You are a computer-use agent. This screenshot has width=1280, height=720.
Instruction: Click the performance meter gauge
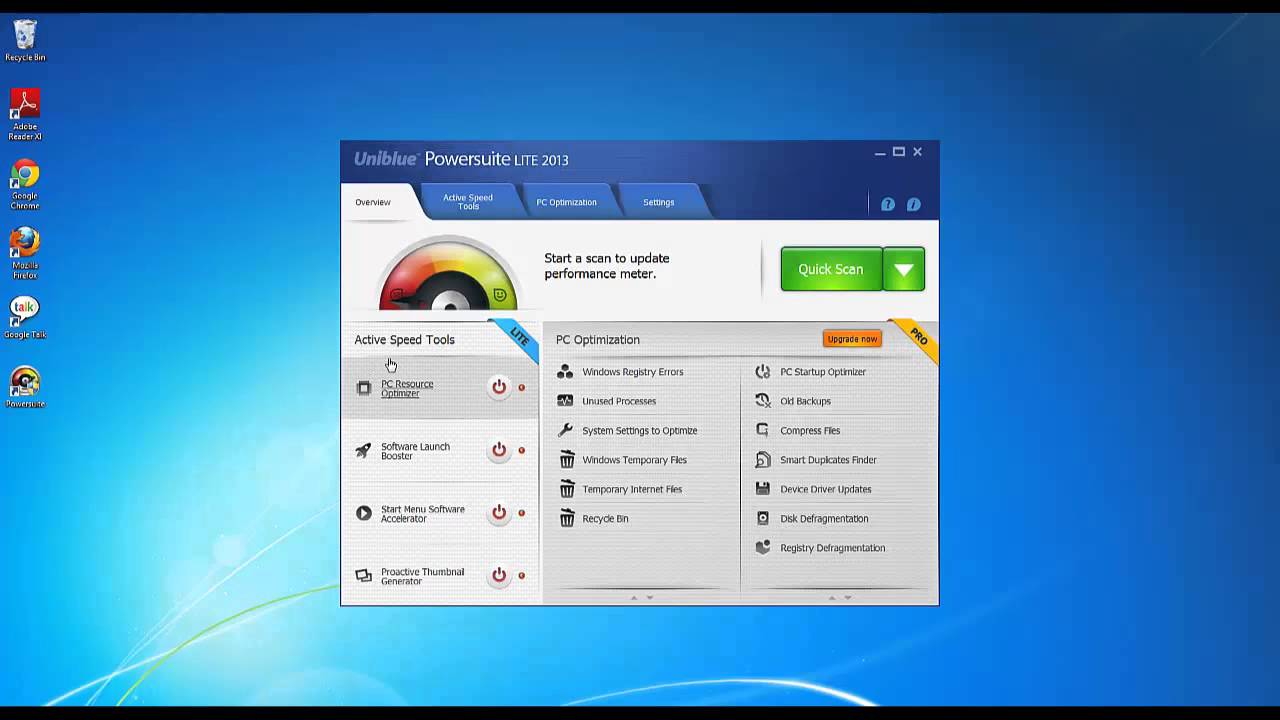click(449, 275)
